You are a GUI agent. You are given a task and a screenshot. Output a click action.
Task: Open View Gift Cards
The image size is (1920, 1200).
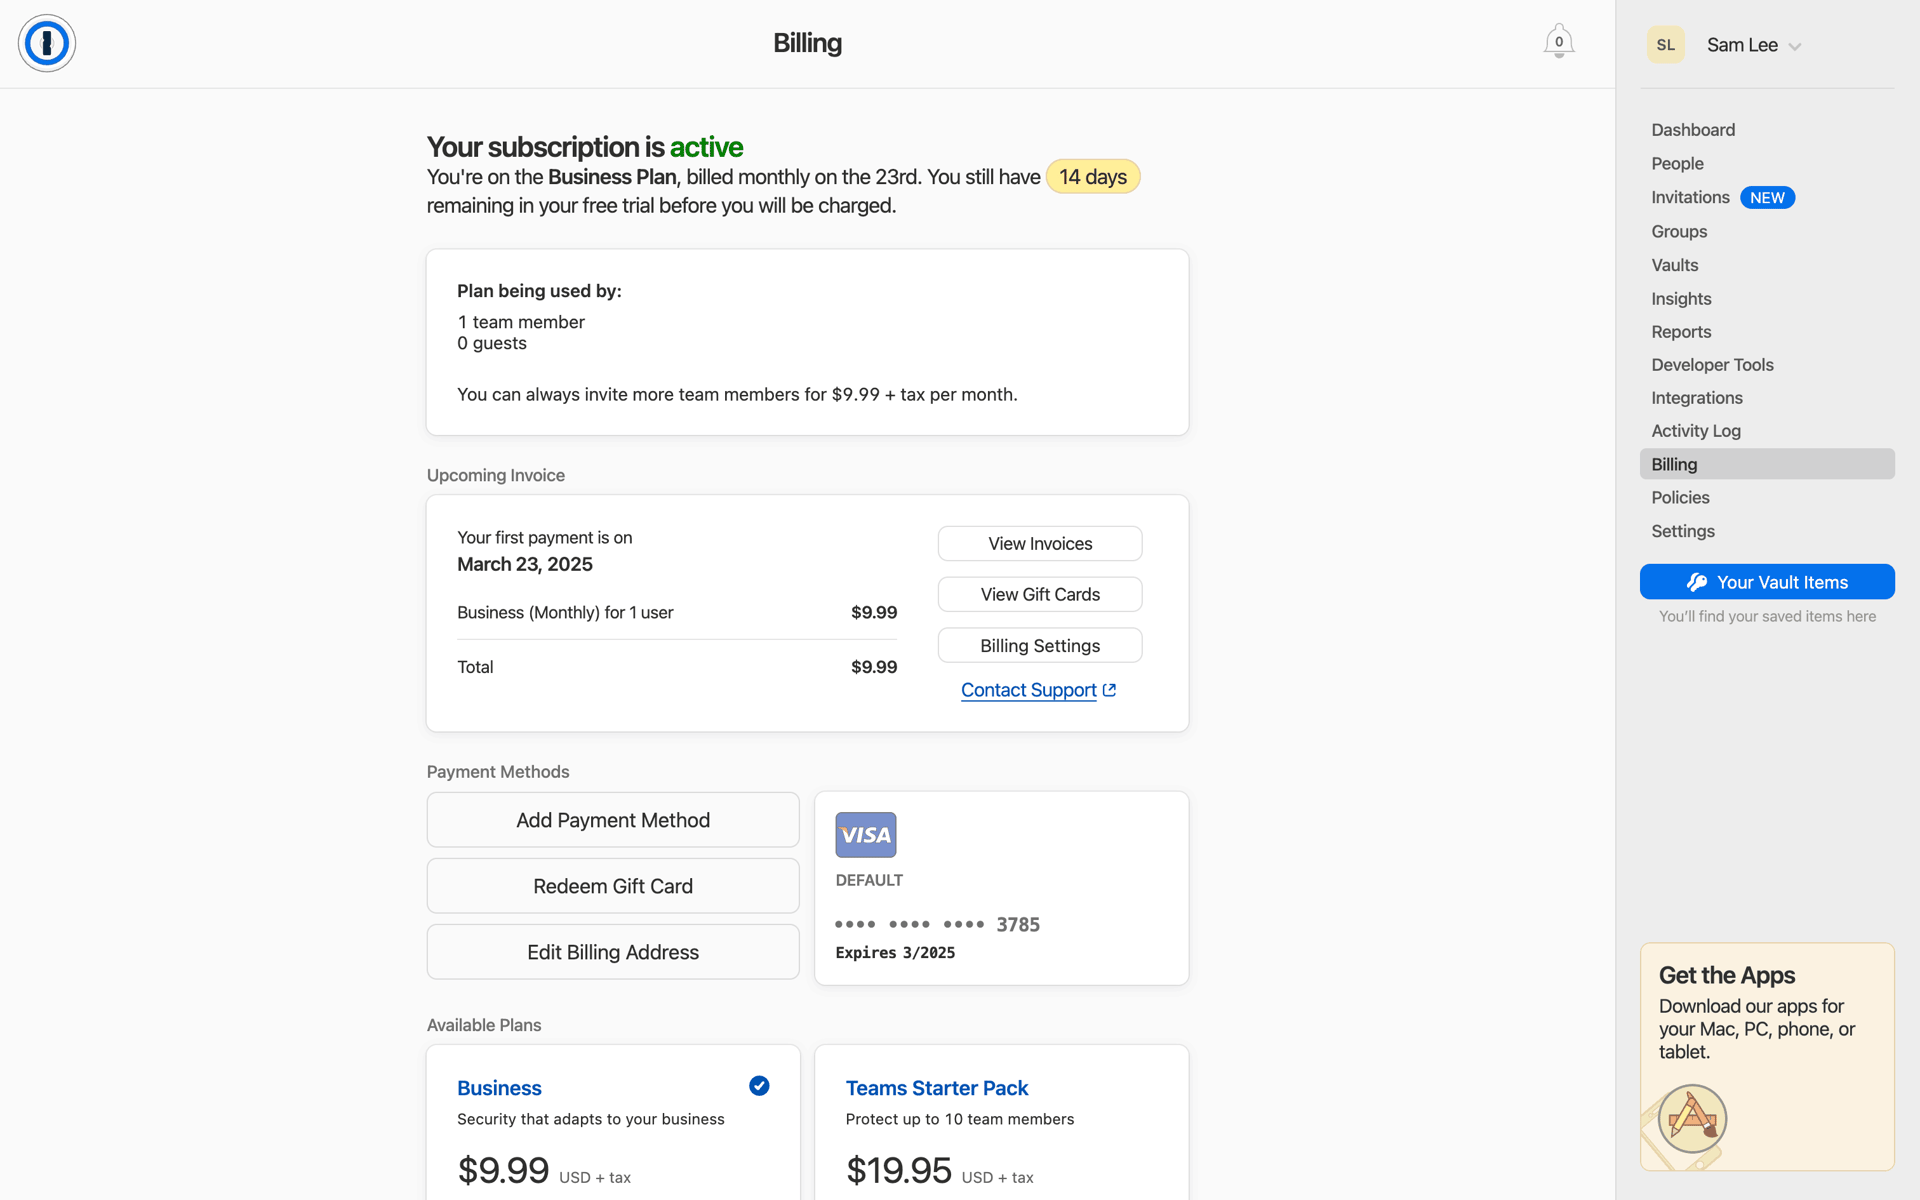click(1040, 595)
